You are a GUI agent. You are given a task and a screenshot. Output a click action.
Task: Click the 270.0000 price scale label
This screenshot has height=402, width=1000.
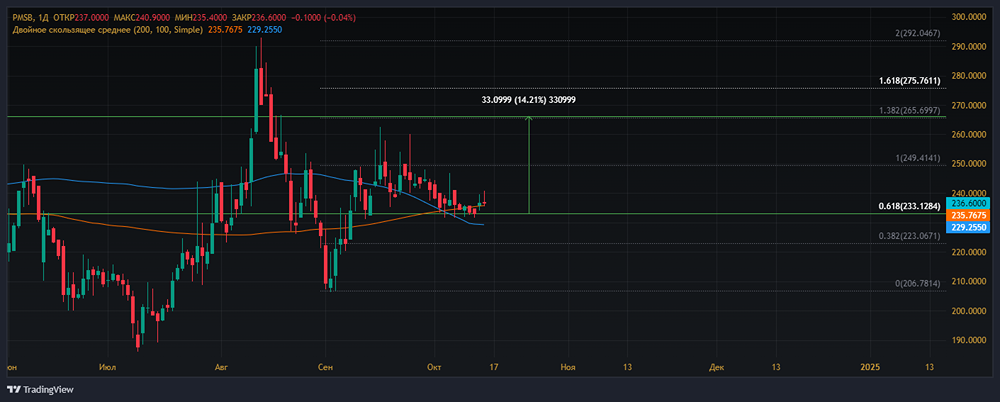[968, 105]
